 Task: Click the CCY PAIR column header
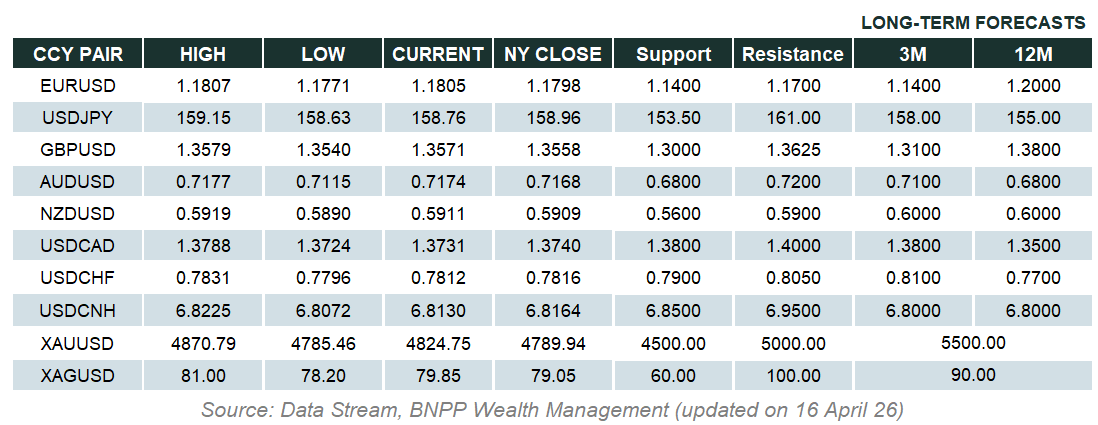77,54
